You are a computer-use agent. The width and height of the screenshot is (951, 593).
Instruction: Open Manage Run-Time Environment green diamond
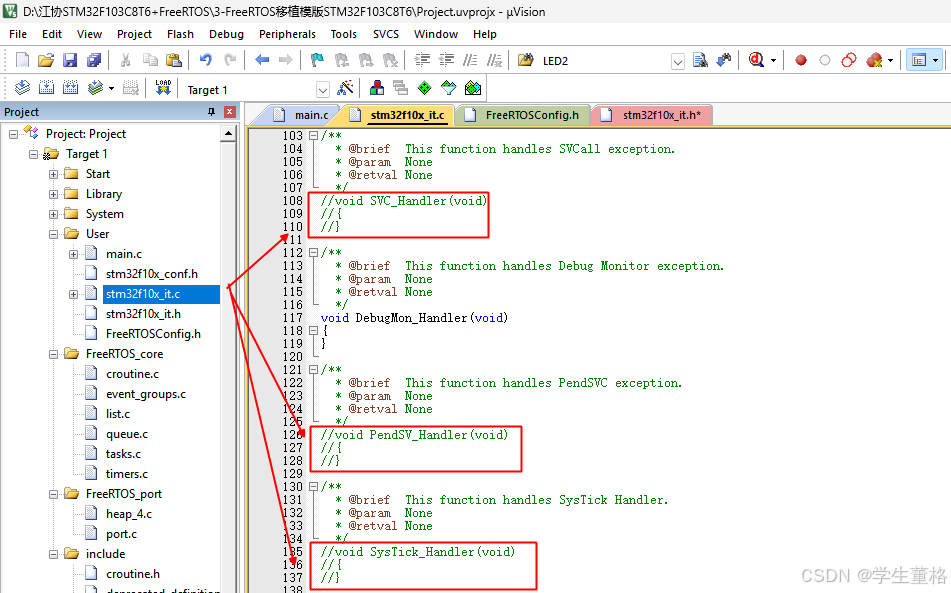coord(425,89)
